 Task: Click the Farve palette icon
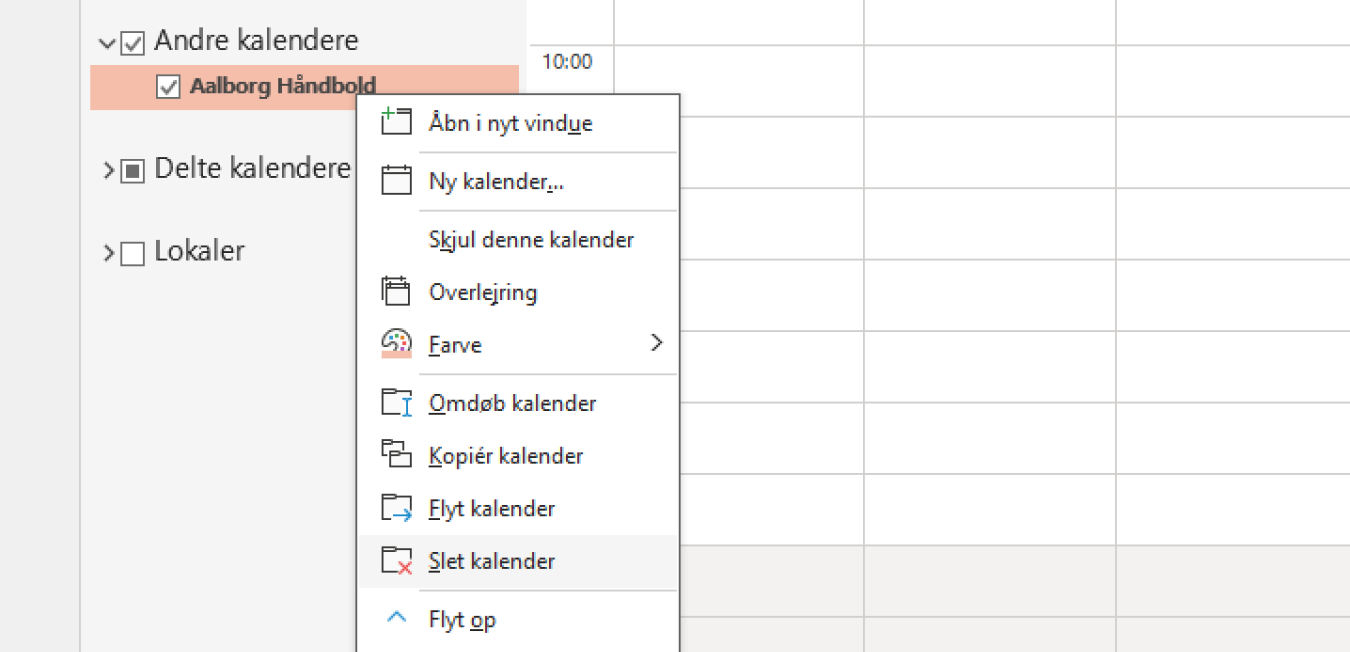(x=396, y=343)
